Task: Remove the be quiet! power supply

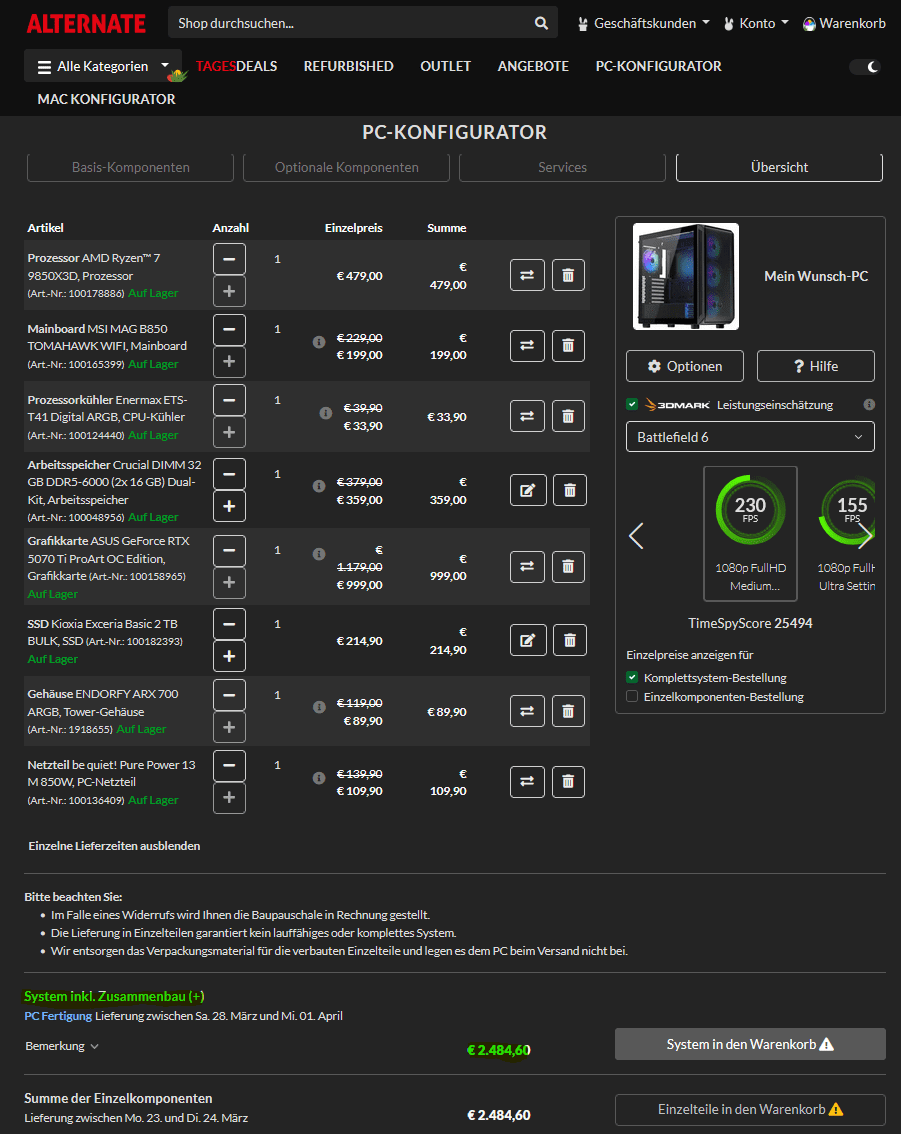Action: point(568,782)
